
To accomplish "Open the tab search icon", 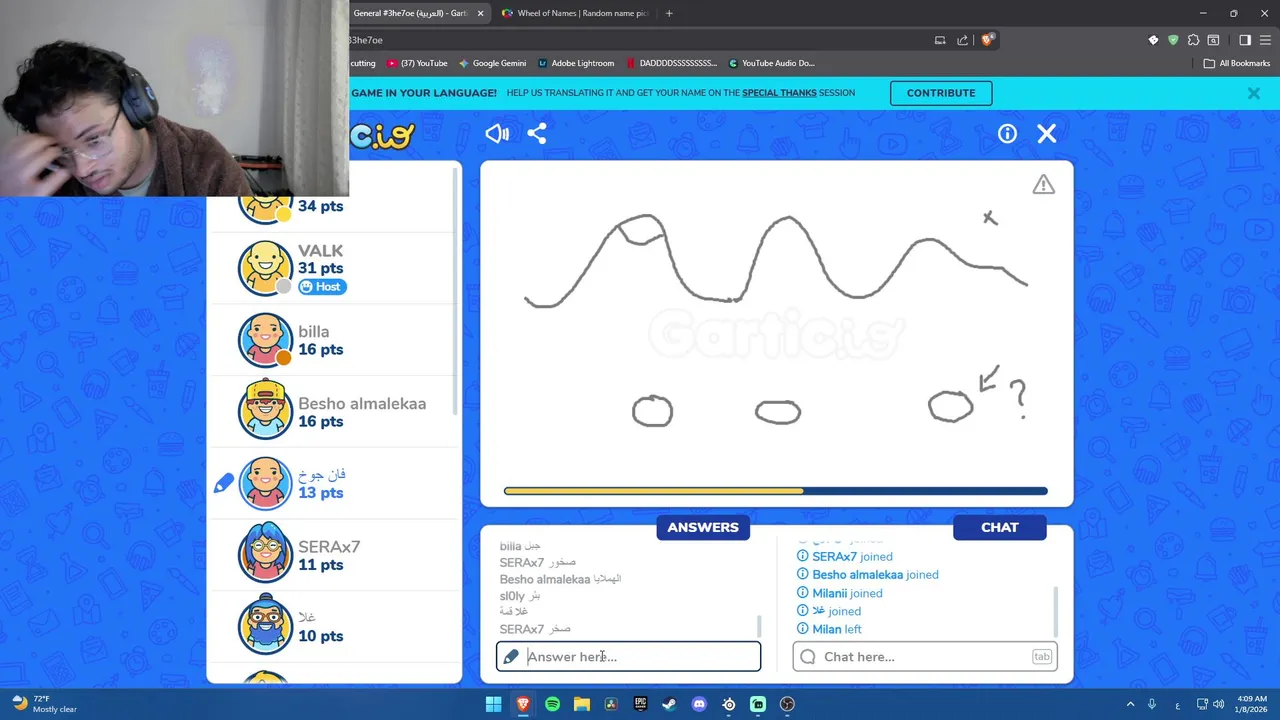I will (1213, 40).
